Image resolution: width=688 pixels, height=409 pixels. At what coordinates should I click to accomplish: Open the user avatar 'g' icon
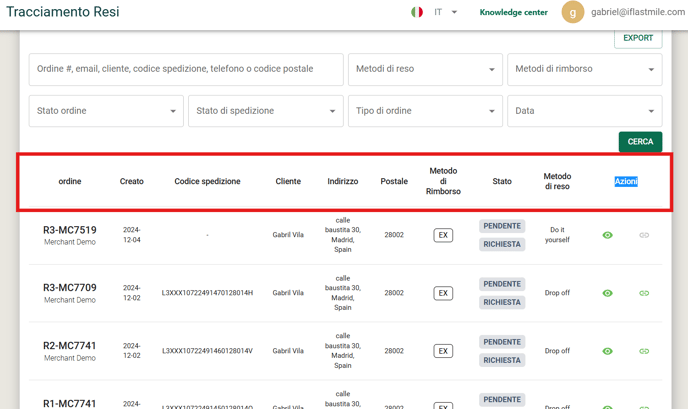573,12
